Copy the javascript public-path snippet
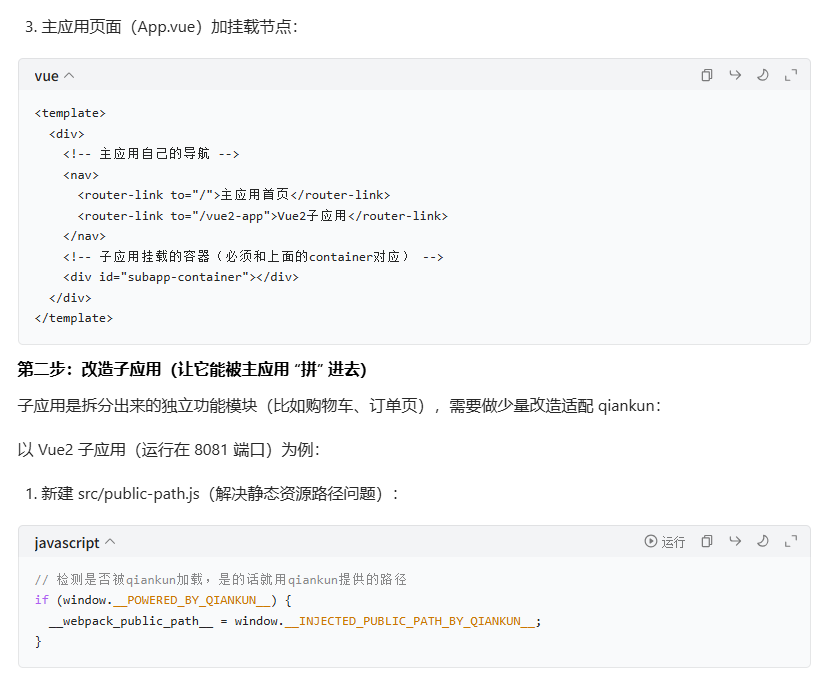 pyautogui.click(x=707, y=541)
